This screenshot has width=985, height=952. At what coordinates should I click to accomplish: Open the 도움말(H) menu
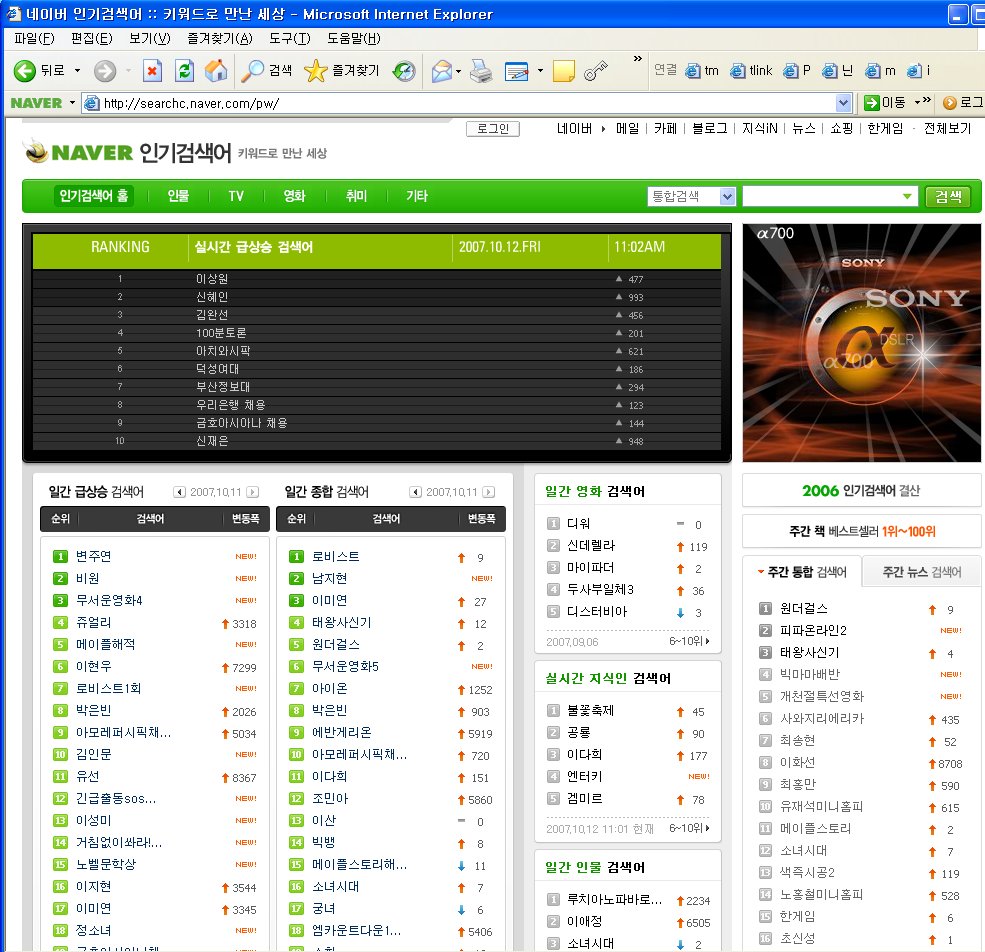pyautogui.click(x=354, y=38)
